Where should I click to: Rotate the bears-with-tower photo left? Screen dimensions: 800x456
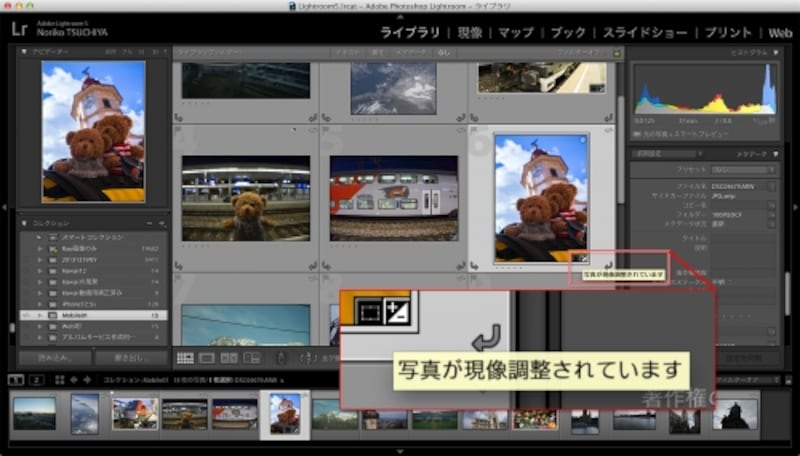[474, 266]
